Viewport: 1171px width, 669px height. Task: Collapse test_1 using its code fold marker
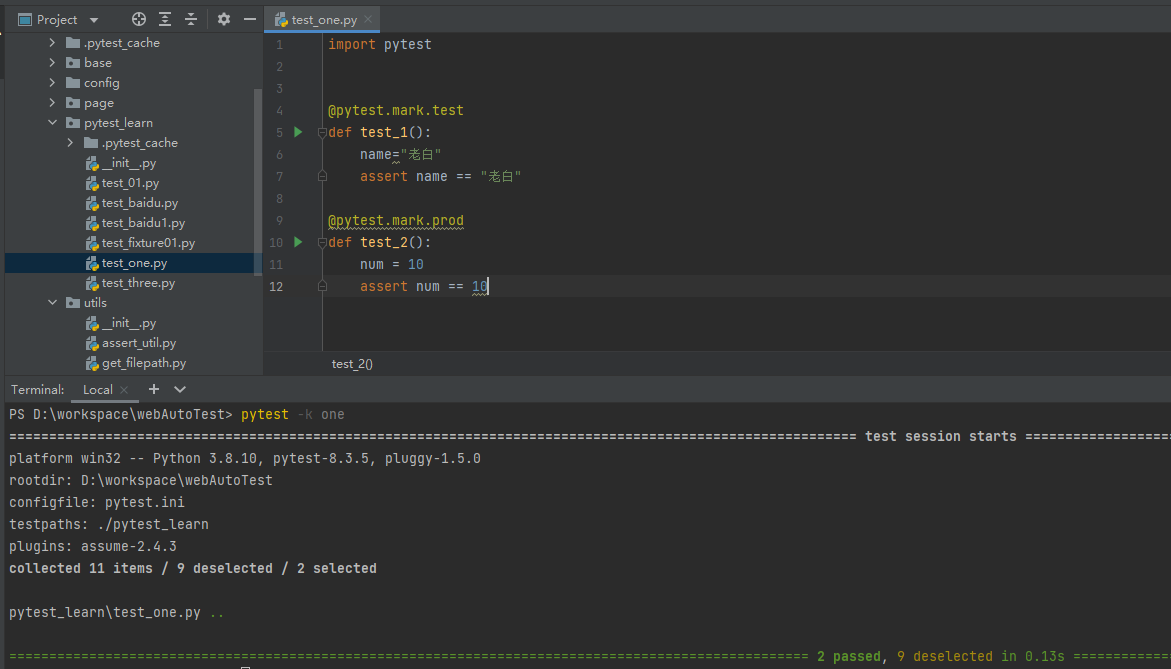coord(322,131)
